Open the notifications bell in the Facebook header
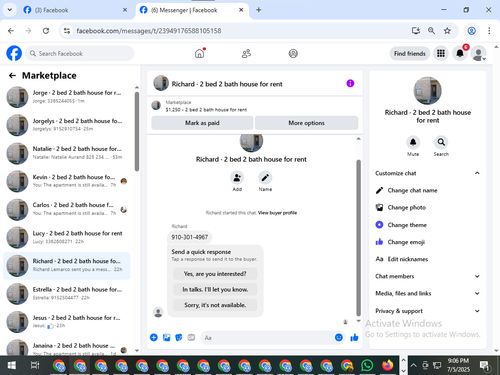The height and width of the screenshot is (375, 500). click(460, 53)
